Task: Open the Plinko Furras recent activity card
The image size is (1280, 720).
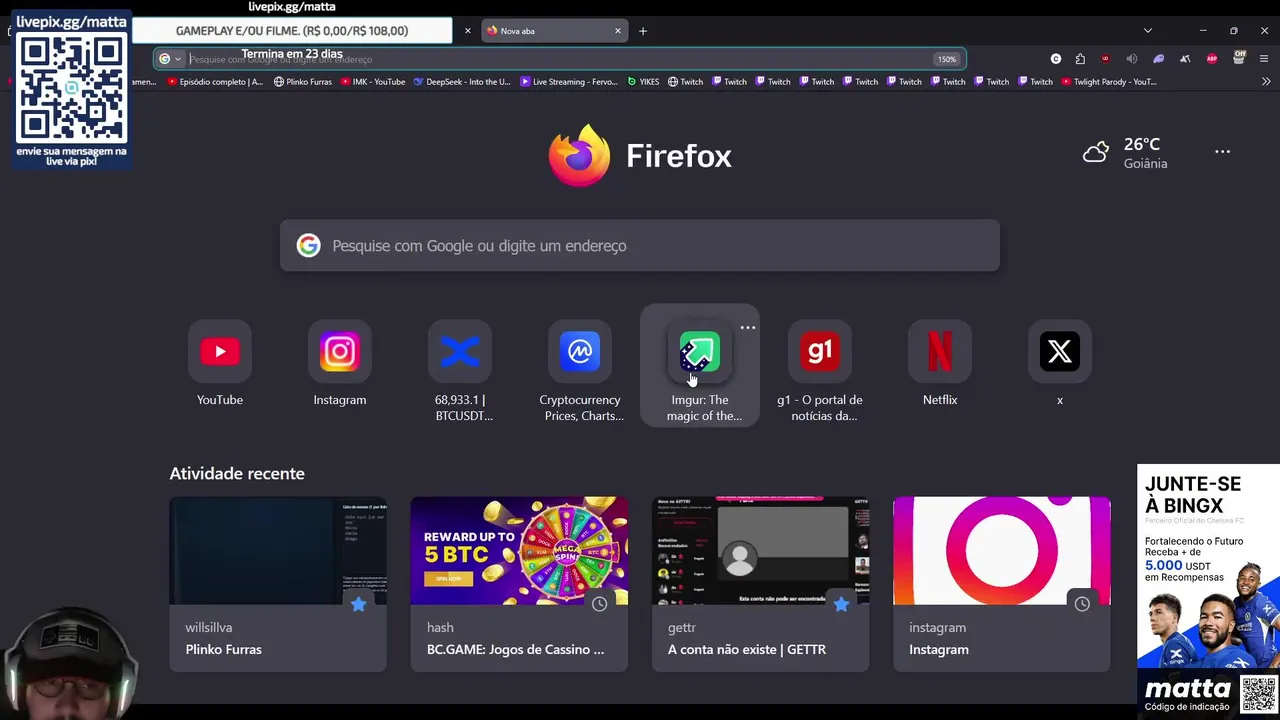Action: [x=278, y=584]
